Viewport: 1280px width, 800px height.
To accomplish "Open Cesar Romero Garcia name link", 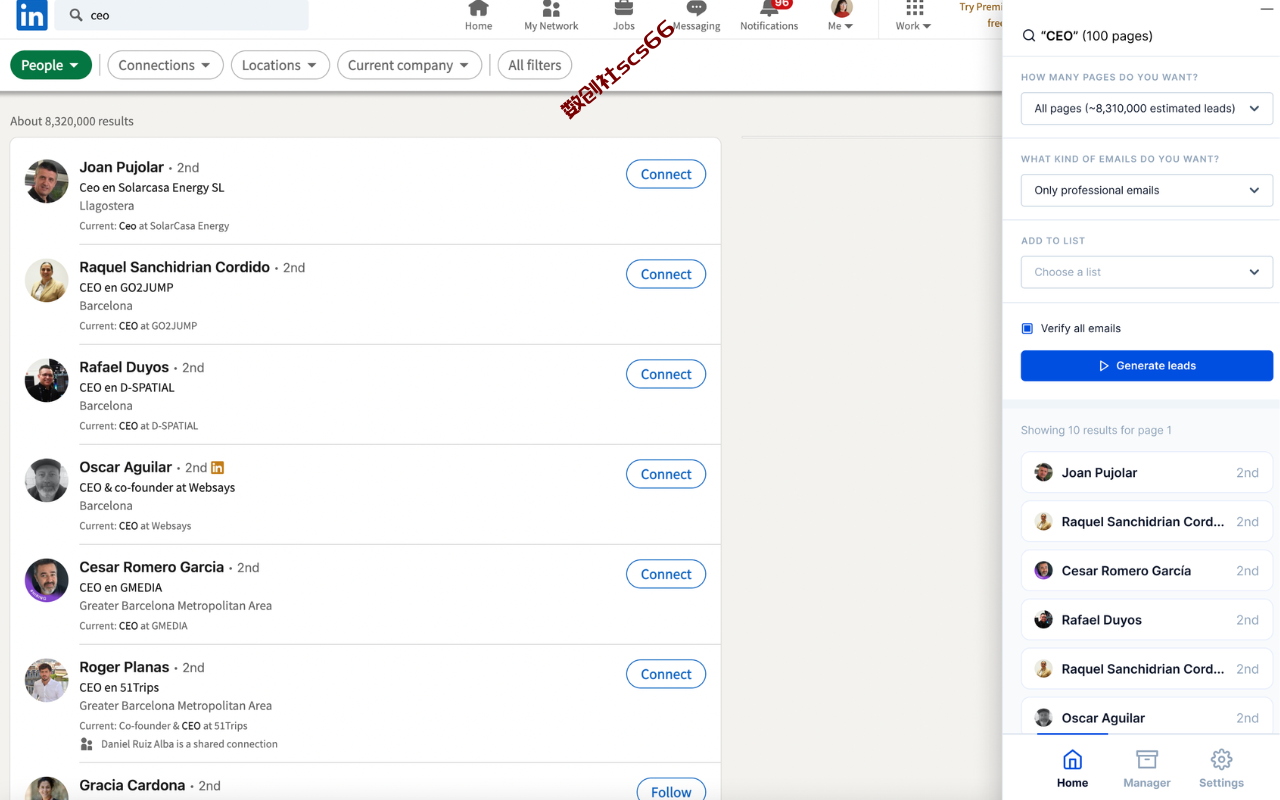I will 152,567.
